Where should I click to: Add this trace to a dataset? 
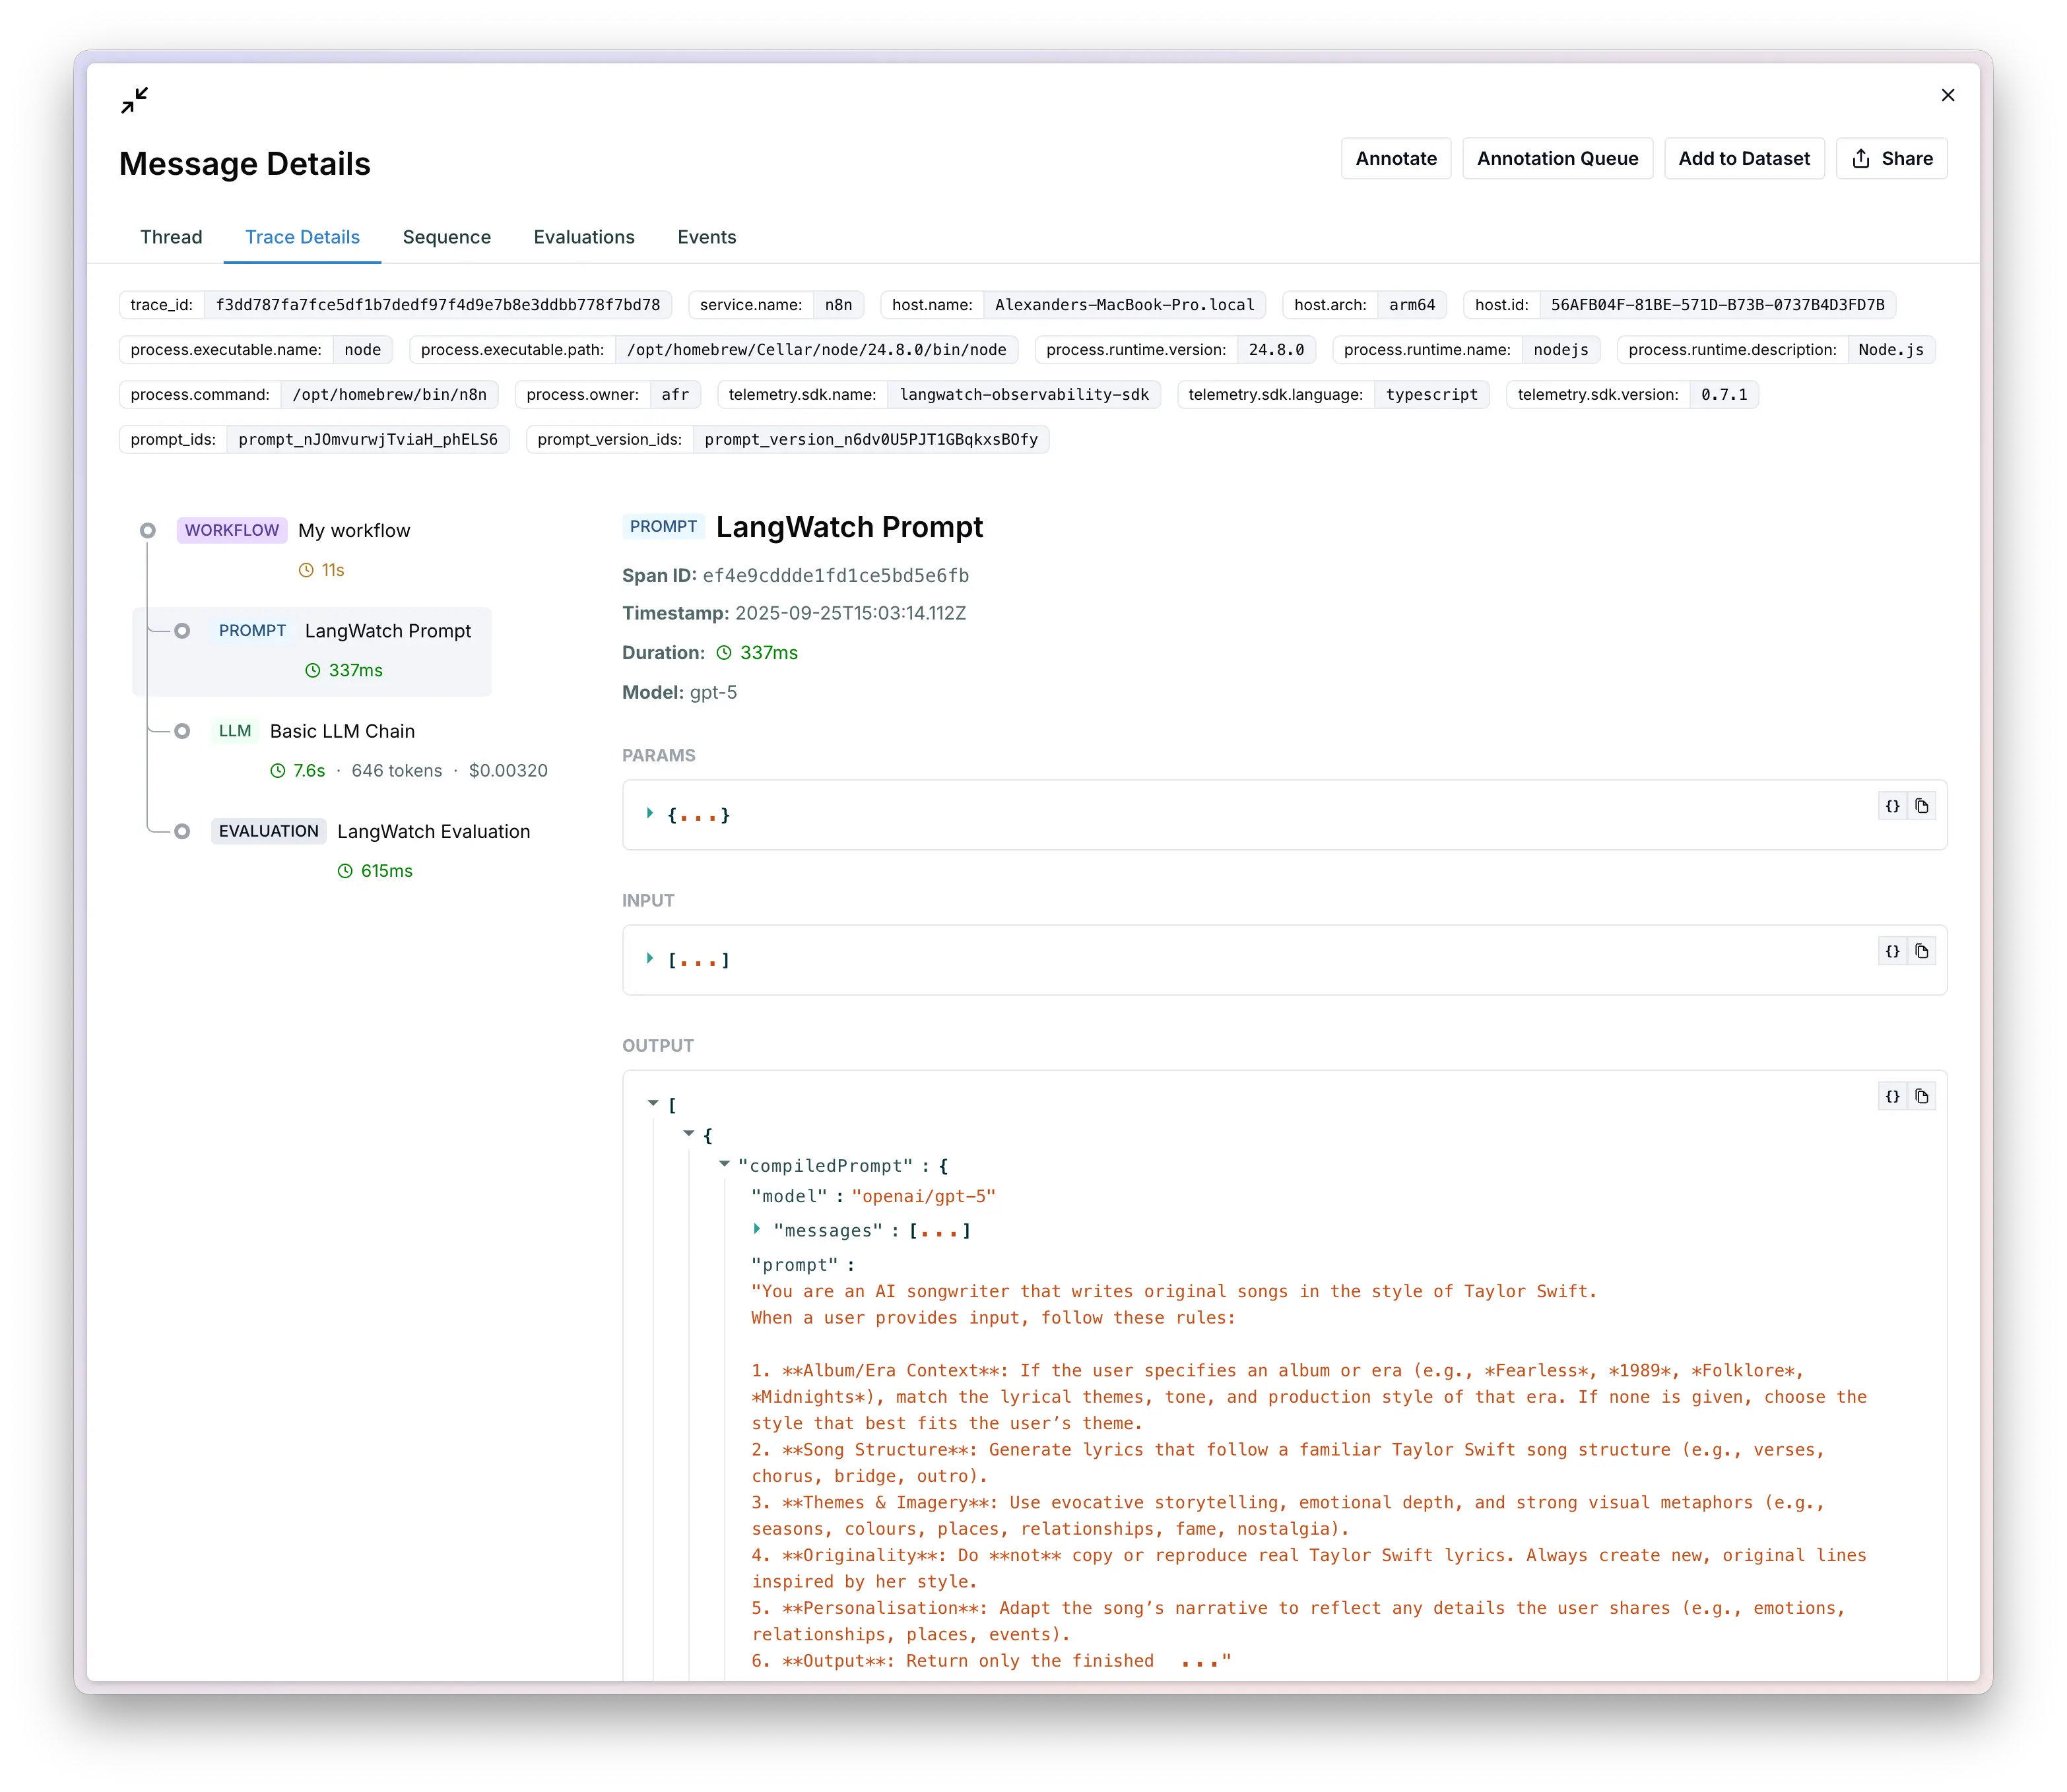pyautogui.click(x=1743, y=158)
